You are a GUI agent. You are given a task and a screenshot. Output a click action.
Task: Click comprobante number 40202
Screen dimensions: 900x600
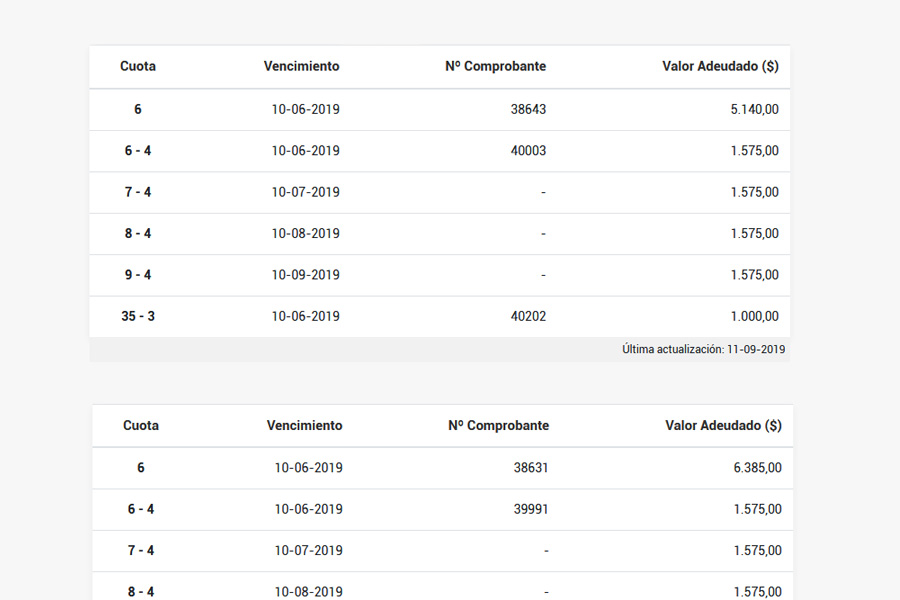coord(528,316)
